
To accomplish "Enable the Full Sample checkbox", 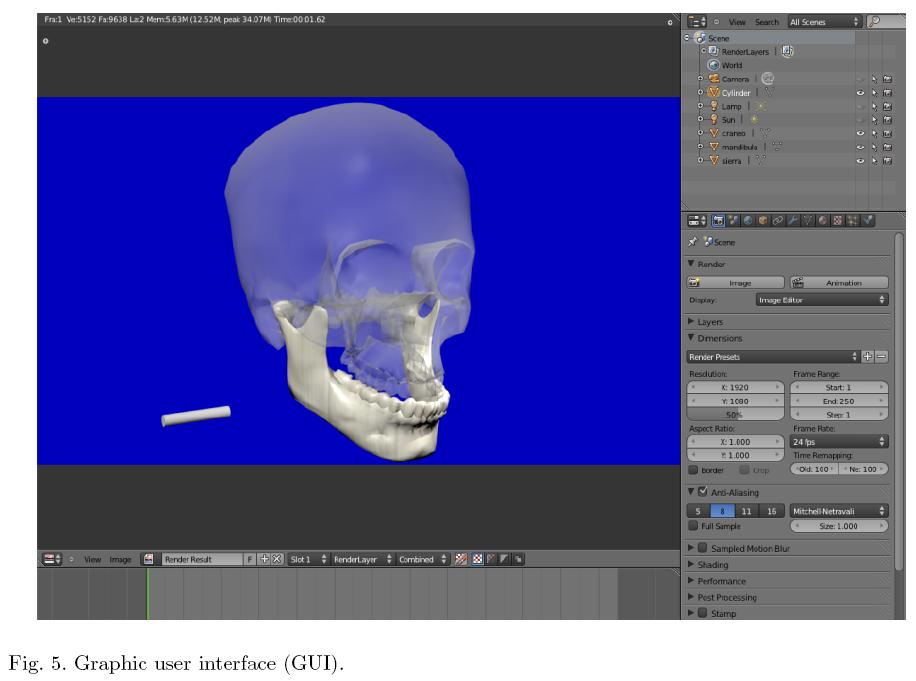I will [x=694, y=526].
